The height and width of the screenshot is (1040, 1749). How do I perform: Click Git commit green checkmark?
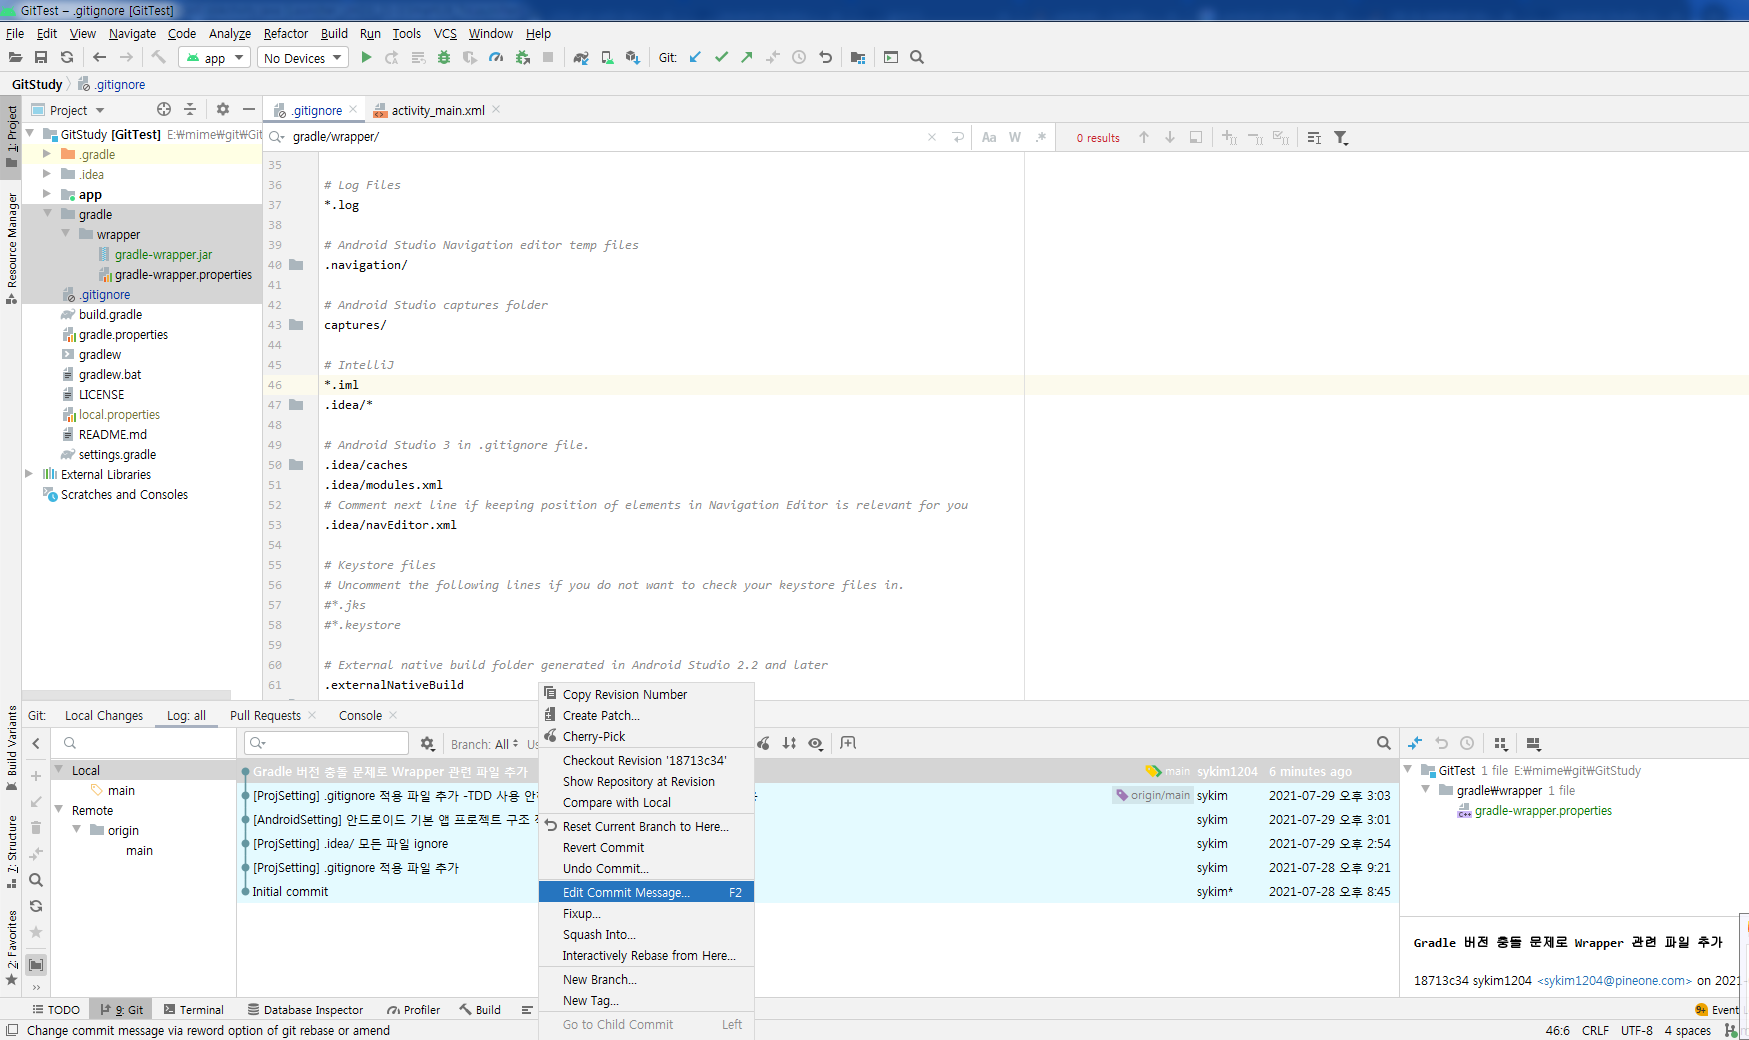pos(721,57)
